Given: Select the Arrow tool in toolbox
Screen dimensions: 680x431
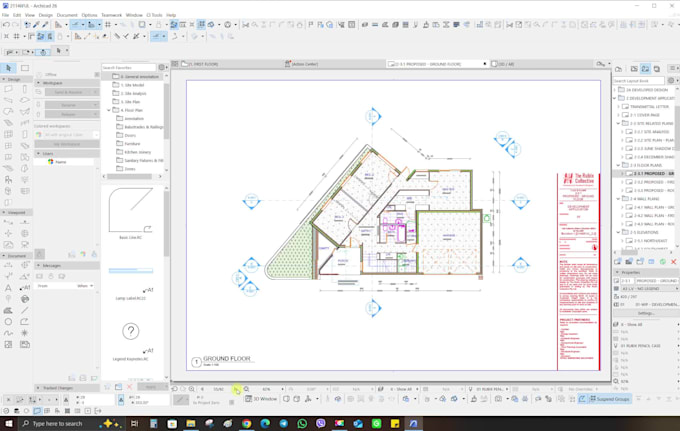Looking at the screenshot, I should 8,68.
